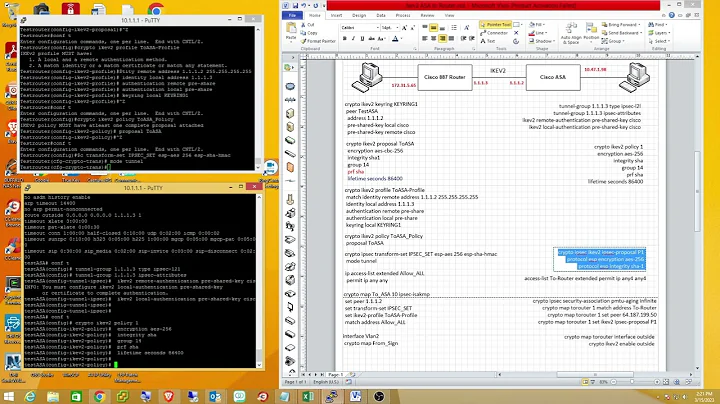Click English (U.S.) in Visio status bar
This screenshot has height=404, width=720.
tap(326, 382)
